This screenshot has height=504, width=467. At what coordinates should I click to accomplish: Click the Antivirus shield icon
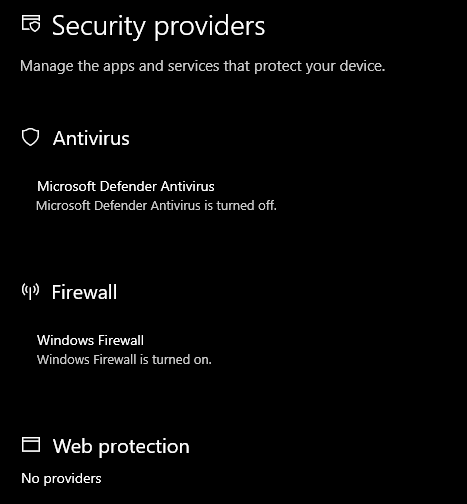[30, 137]
